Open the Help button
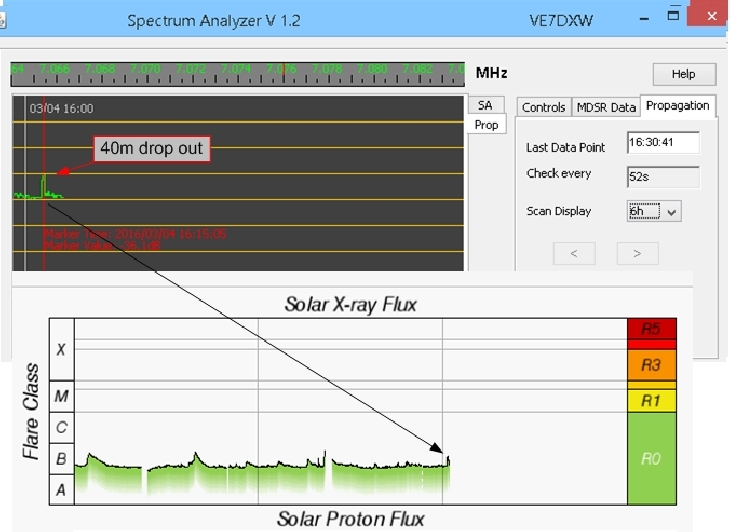 (684, 74)
